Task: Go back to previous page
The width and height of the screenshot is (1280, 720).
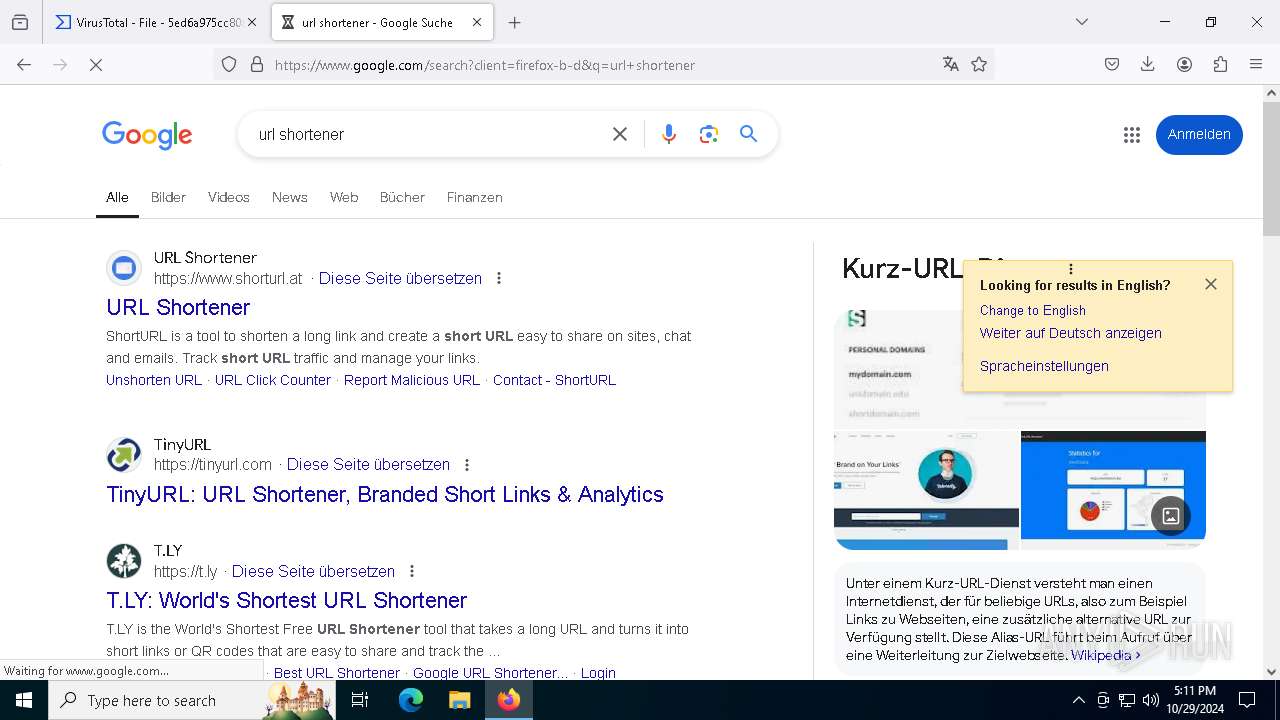Action: [24, 64]
